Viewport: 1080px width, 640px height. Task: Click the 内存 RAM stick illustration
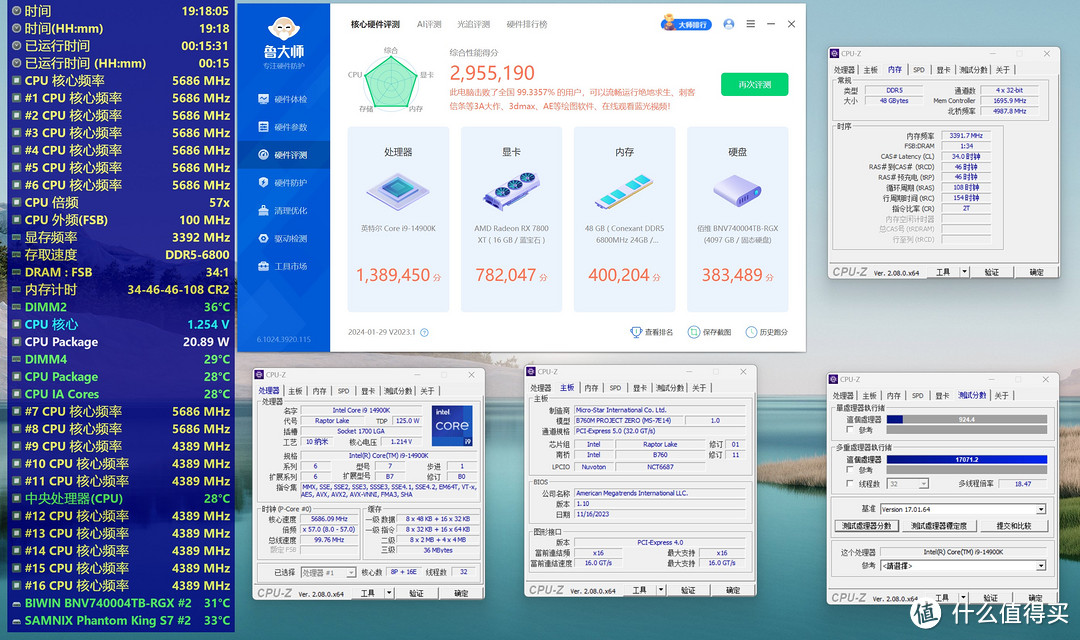(624, 192)
